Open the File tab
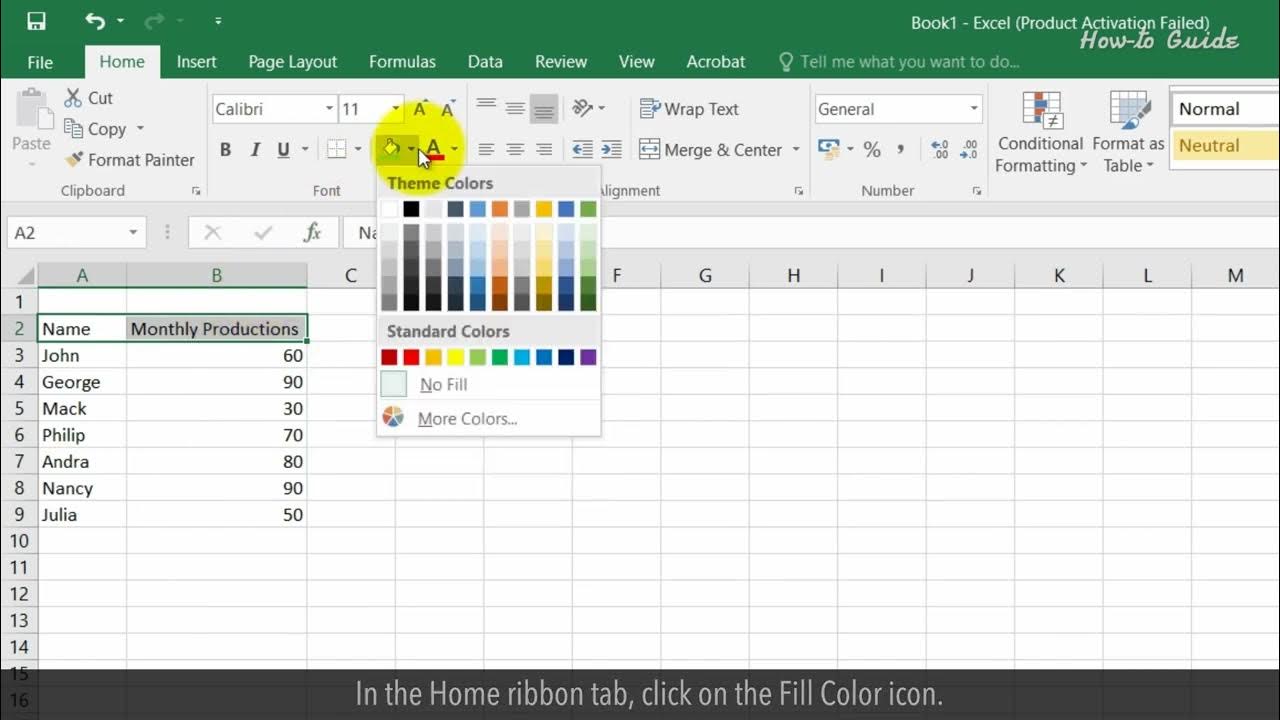 (40, 62)
